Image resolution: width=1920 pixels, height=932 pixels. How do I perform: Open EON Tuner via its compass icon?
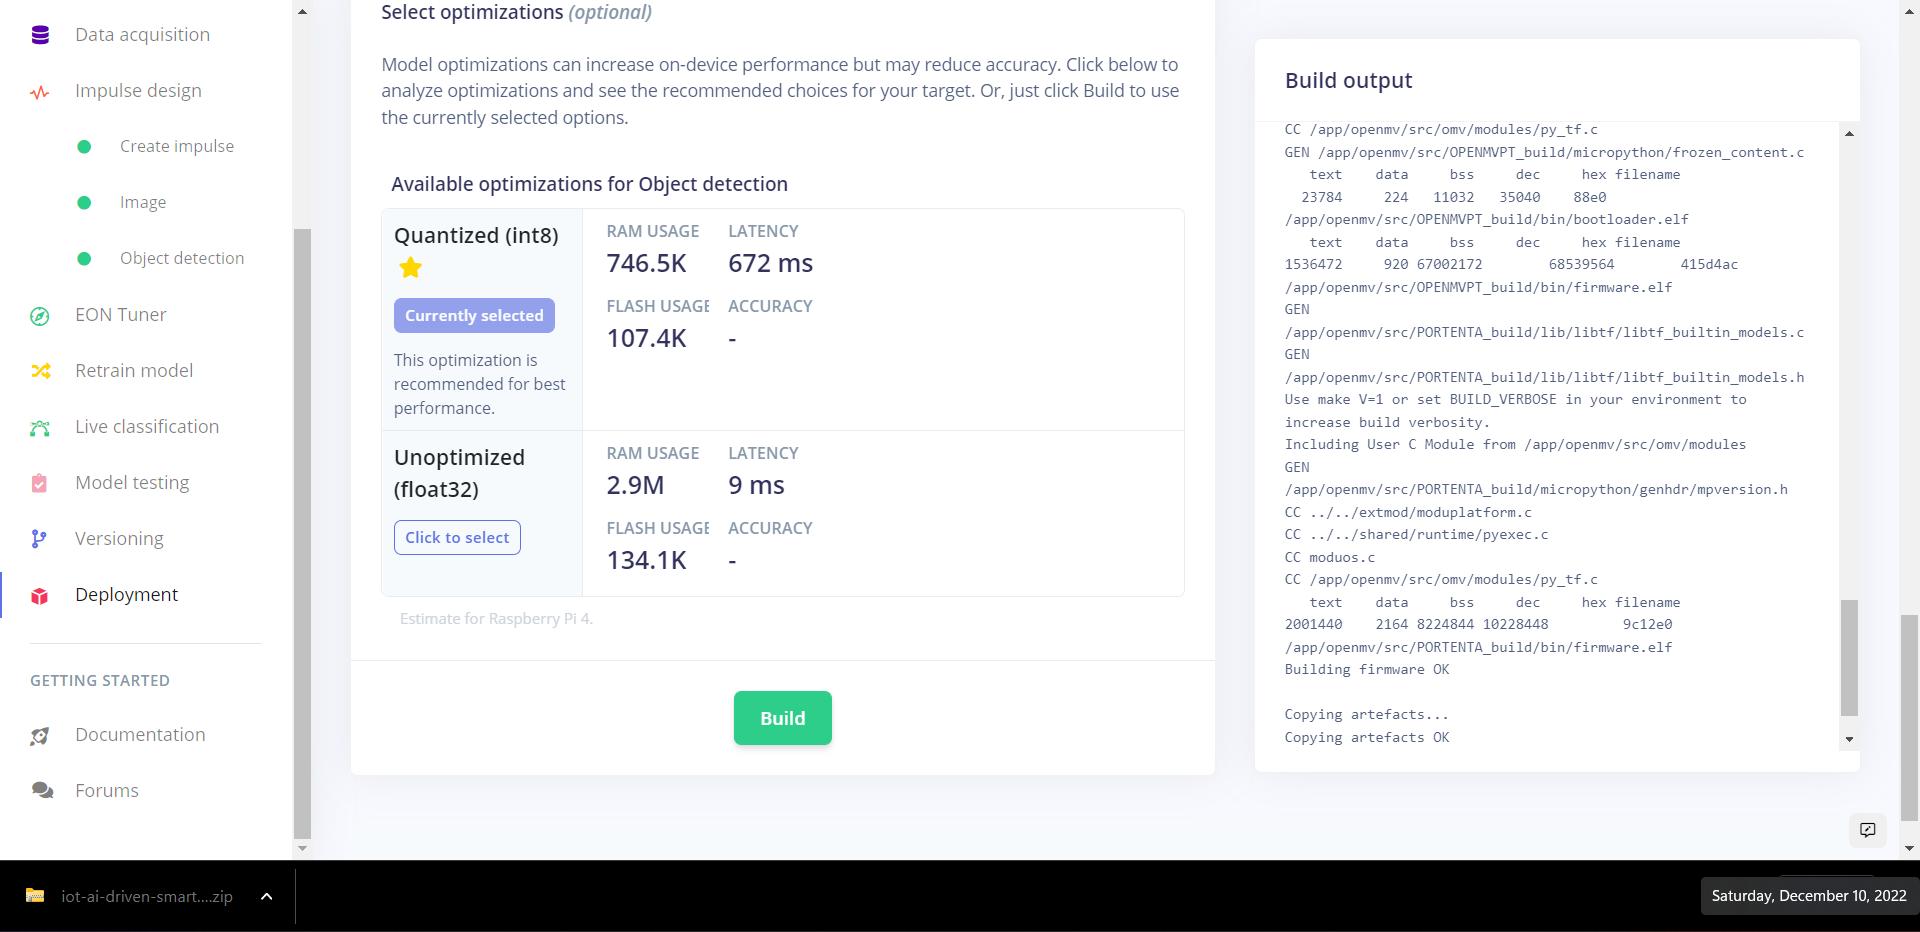pyautogui.click(x=40, y=316)
